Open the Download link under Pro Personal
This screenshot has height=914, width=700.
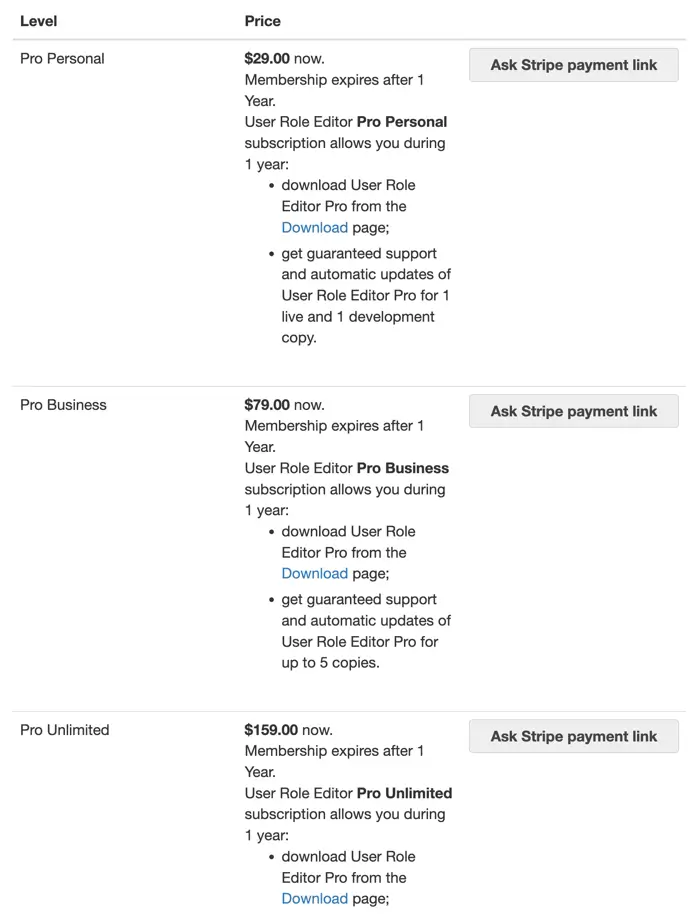click(314, 227)
